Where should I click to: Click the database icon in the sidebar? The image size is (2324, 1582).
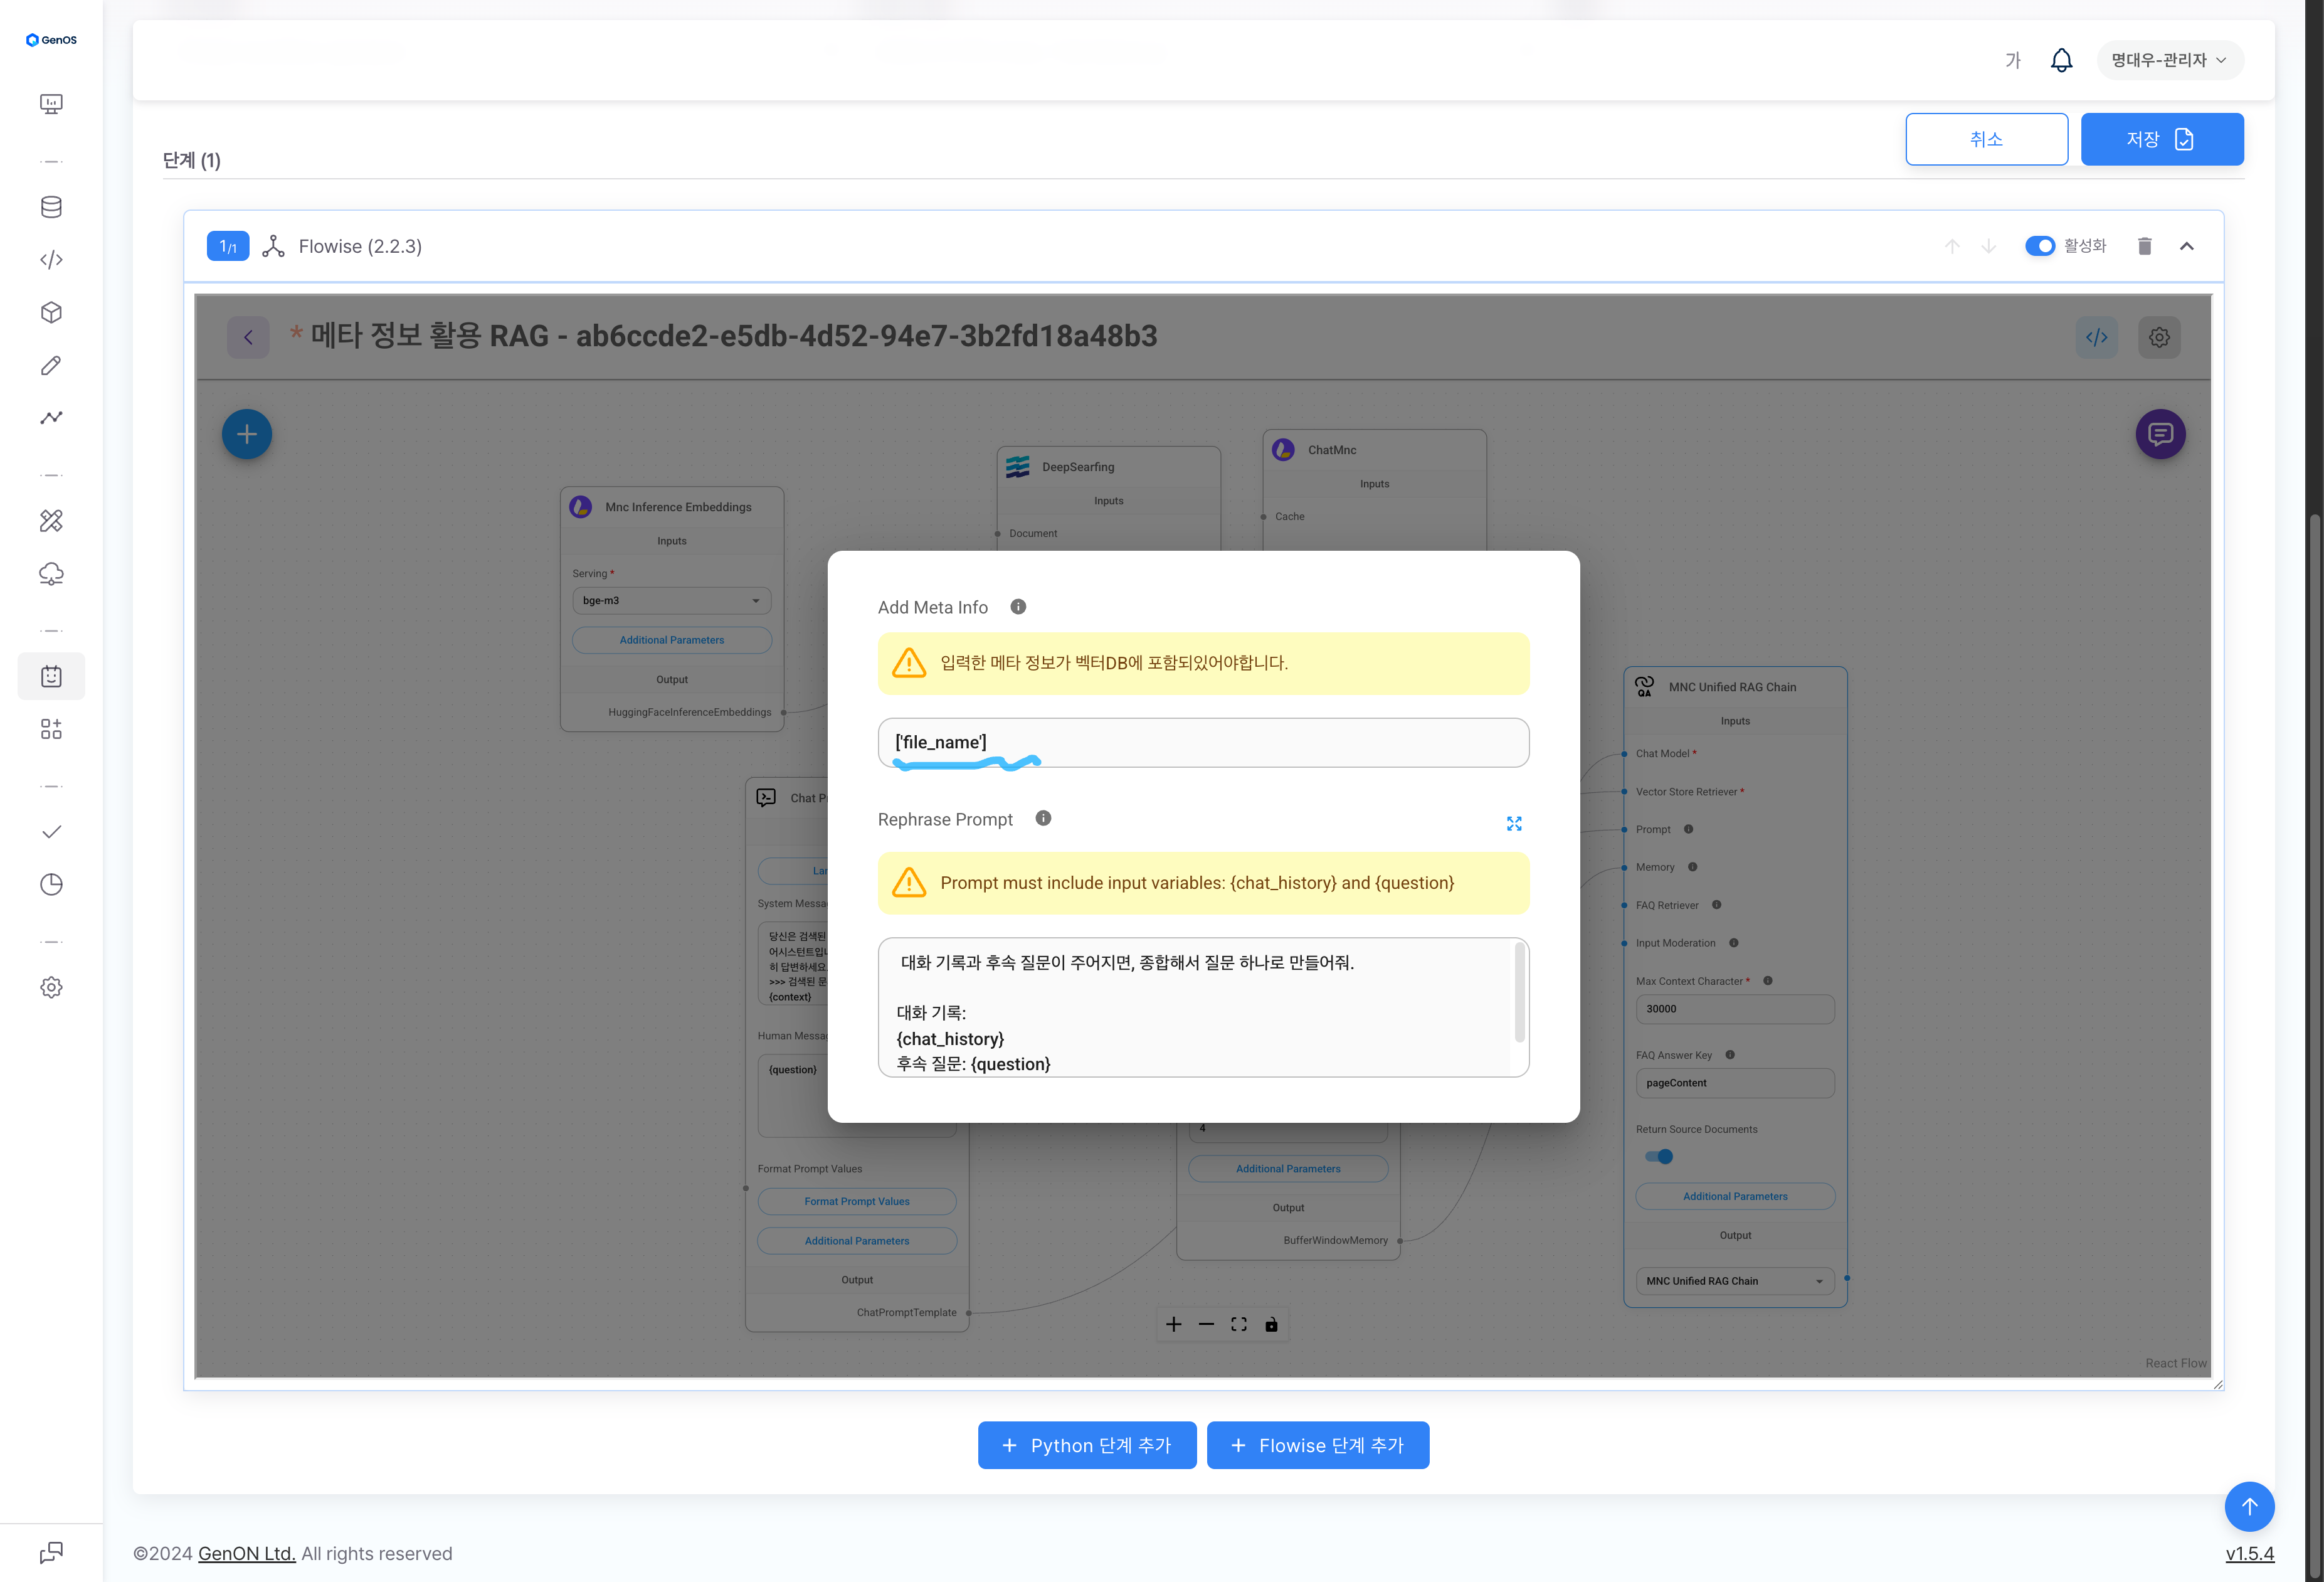51,207
